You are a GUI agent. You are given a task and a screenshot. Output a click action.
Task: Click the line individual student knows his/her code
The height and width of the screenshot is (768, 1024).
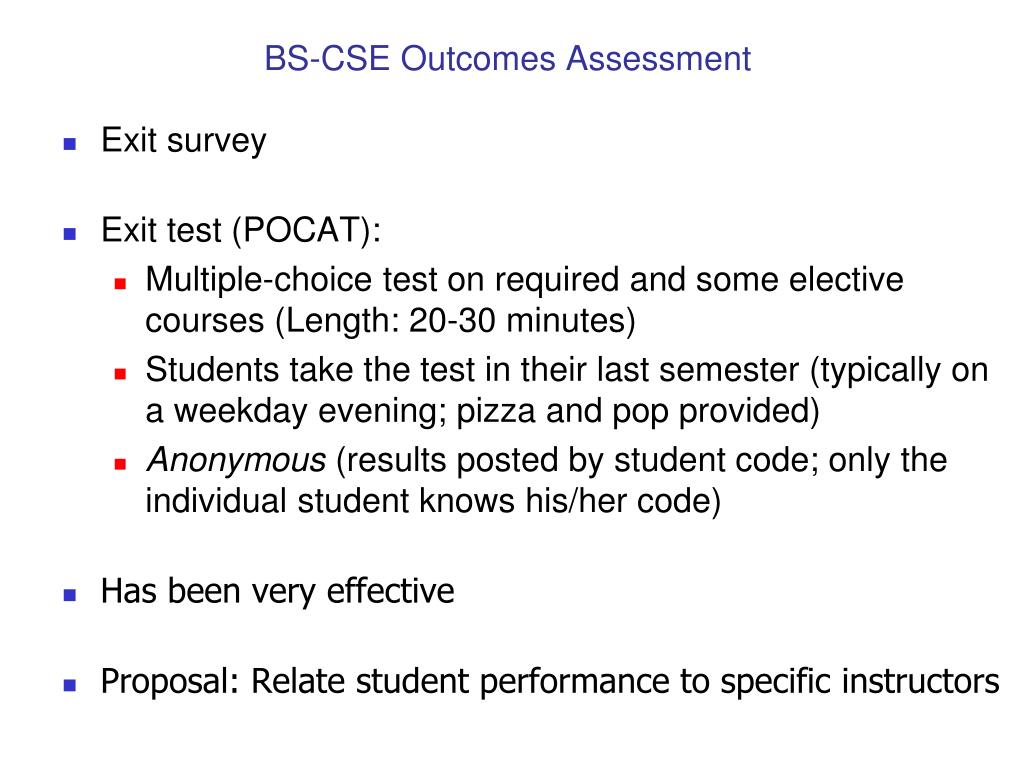(x=433, y=502)
